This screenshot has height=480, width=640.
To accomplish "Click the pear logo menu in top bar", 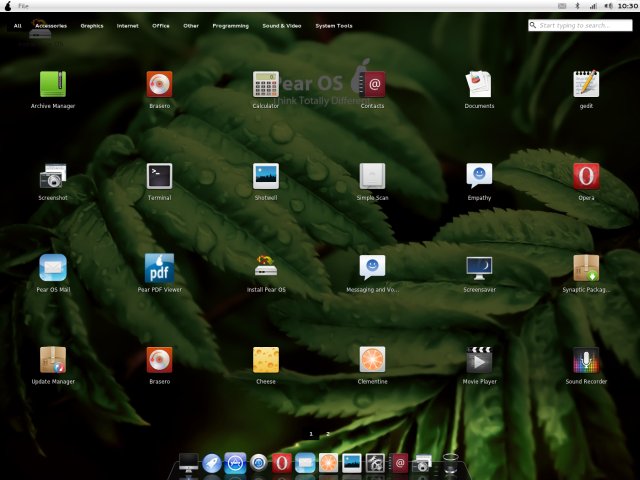I will (x=8, y=6).
